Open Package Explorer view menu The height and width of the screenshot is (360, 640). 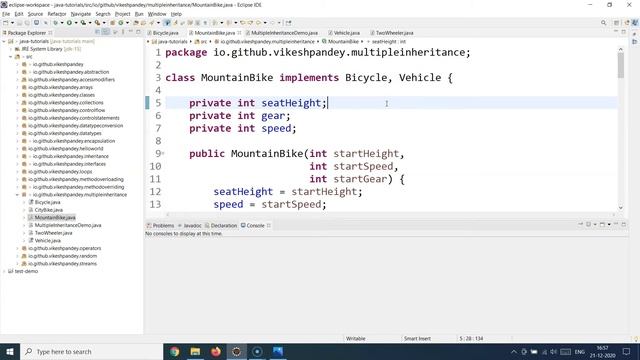point(123,32)
